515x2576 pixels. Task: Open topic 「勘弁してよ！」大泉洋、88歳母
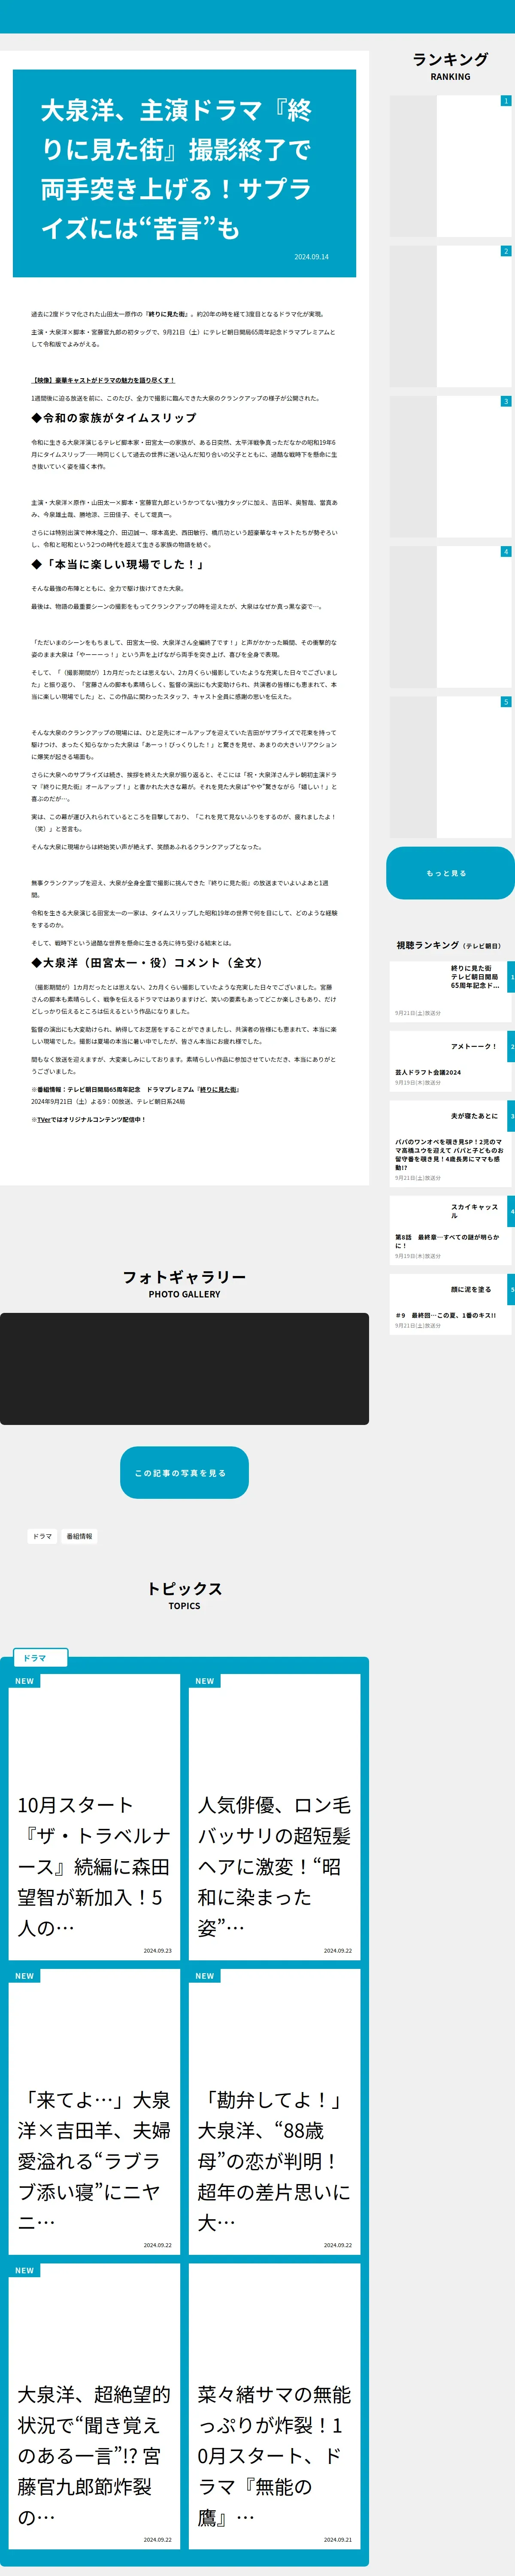pyautogui.click(x=274, y=2112)
